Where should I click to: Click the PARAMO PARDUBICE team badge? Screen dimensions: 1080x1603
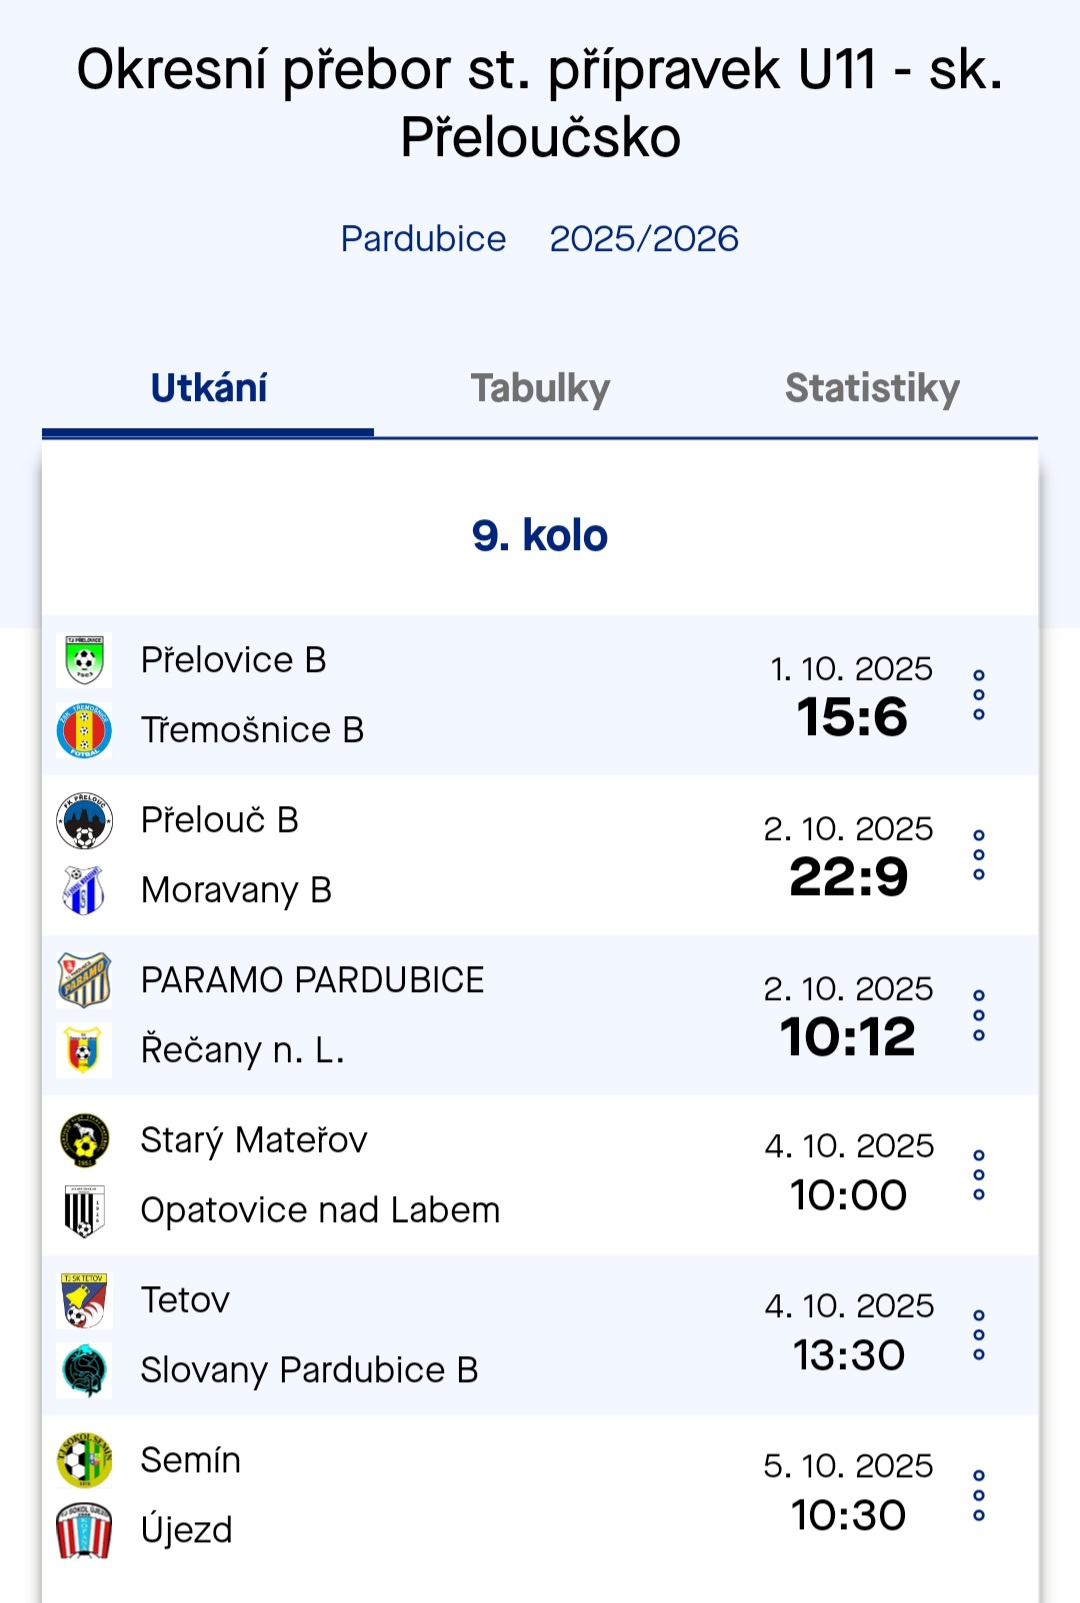(84, 980)
